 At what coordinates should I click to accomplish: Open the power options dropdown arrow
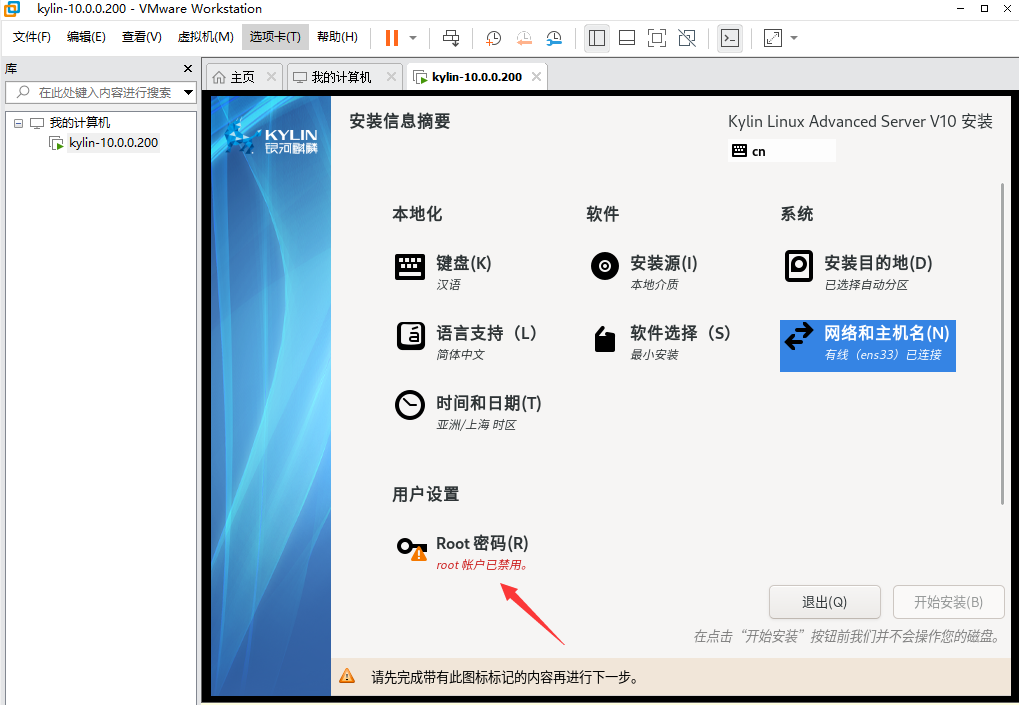coord(413,38)
